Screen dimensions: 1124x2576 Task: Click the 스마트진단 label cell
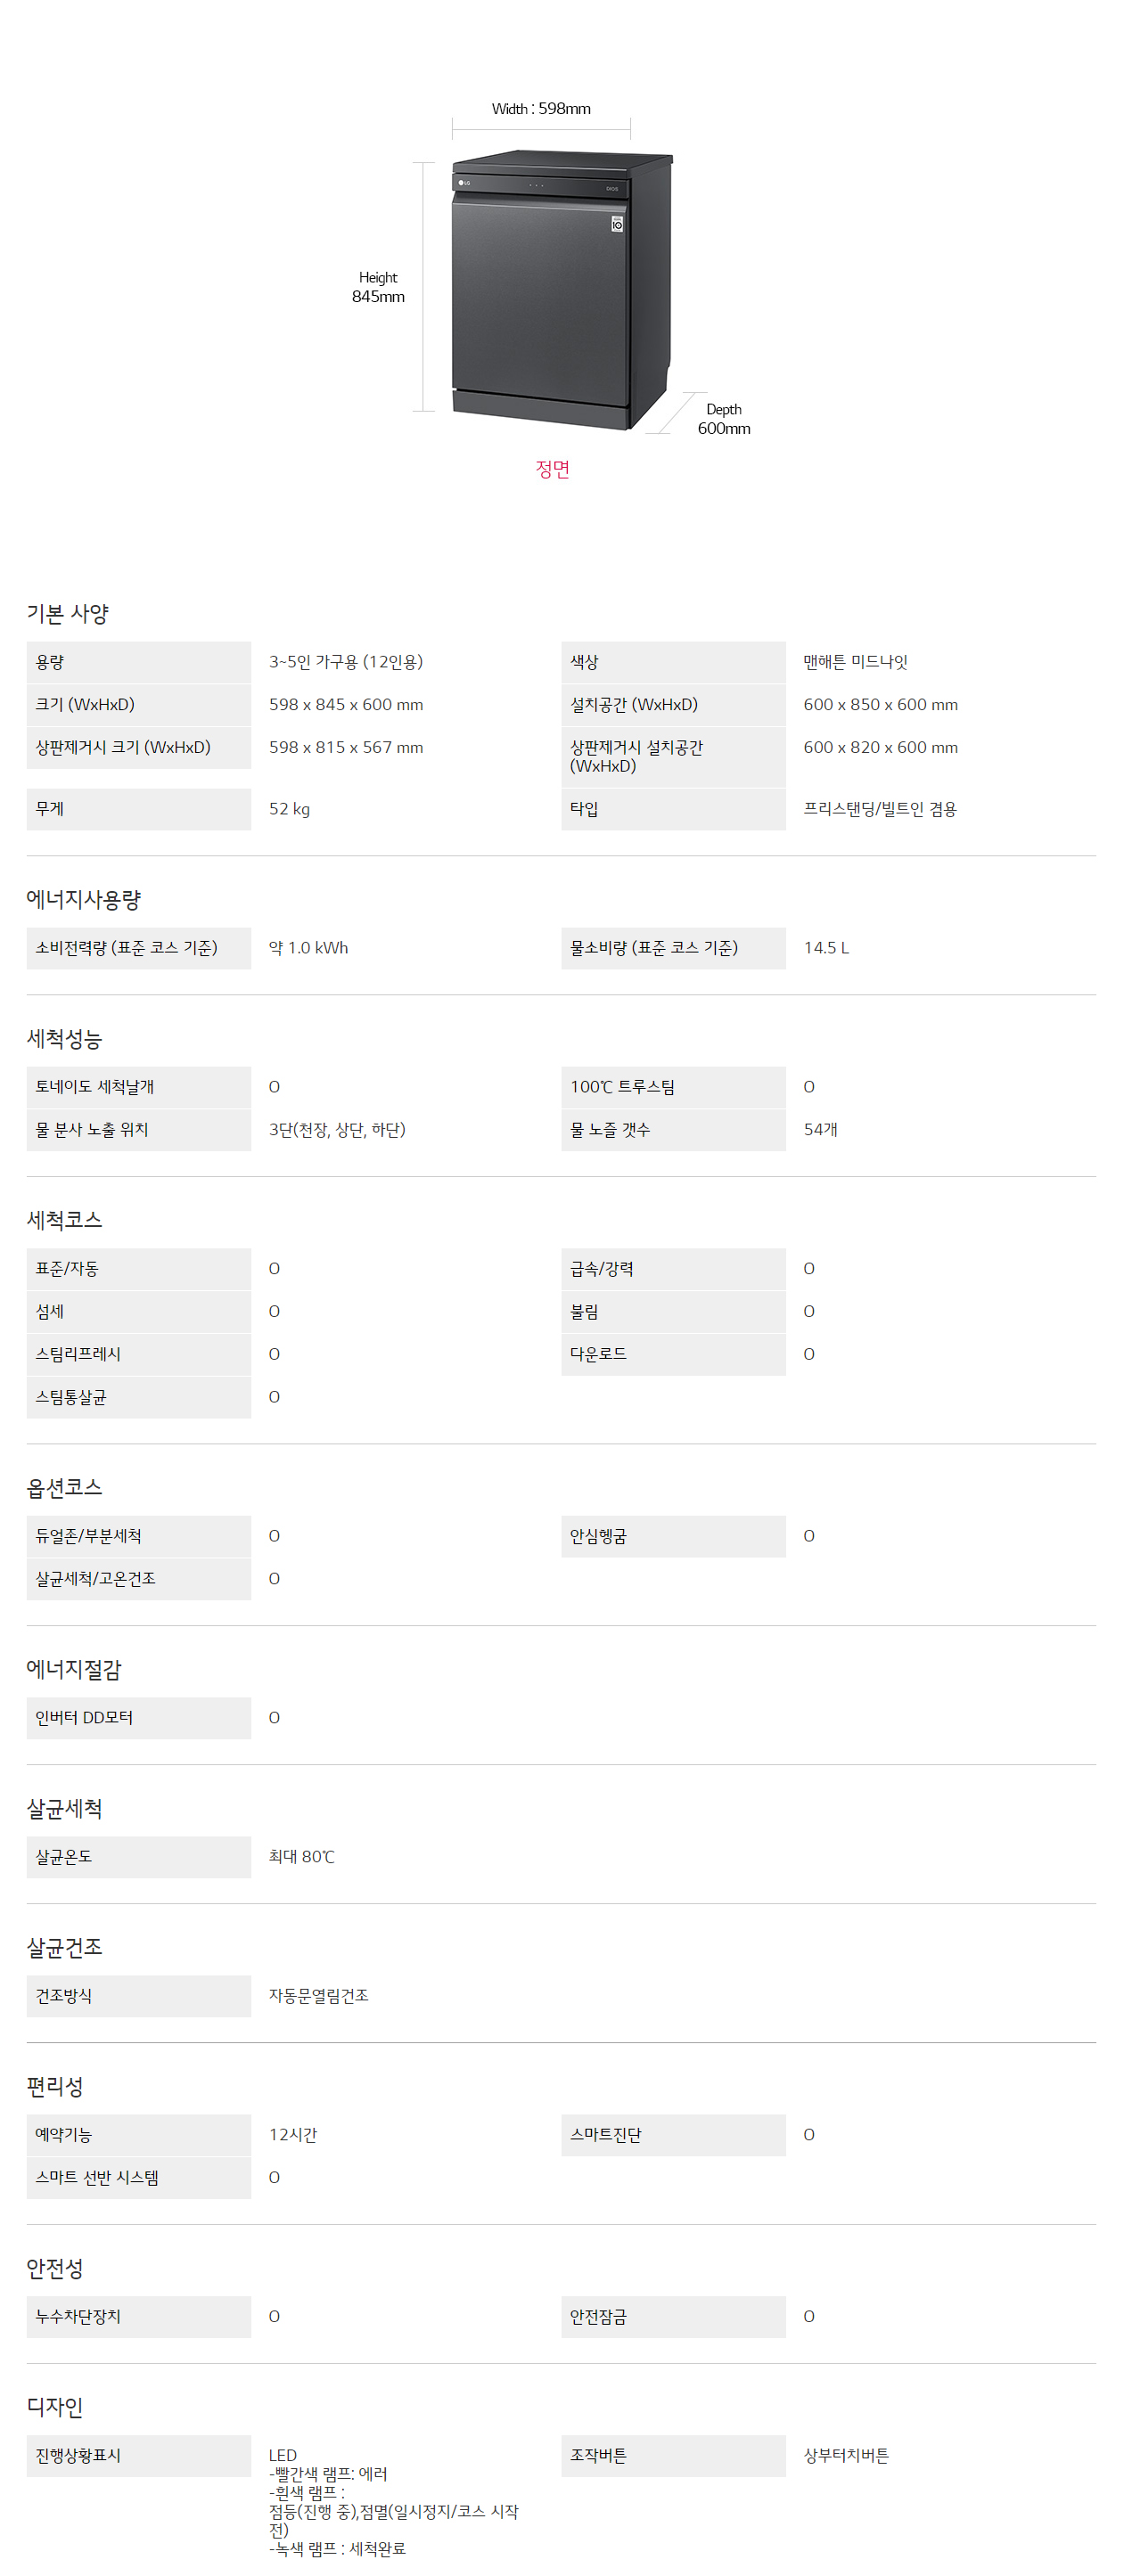pyautogui.click(x=673, y=2135)
